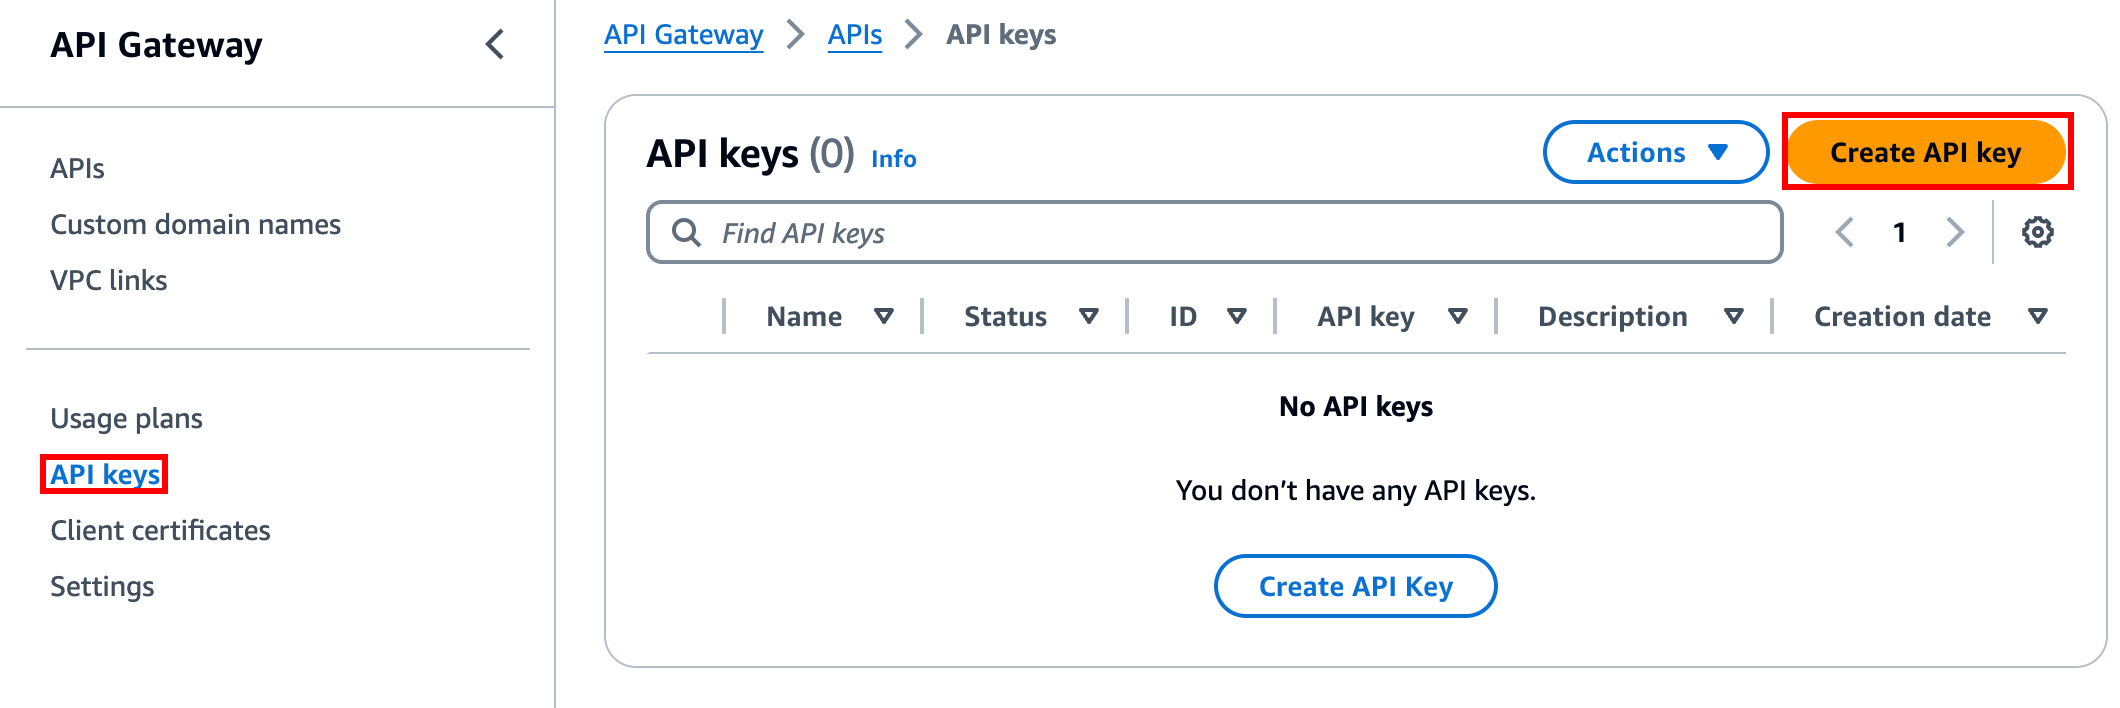Select Custom domain names in sidebar
Viewport: 2120px width, 708px height.
pos(195,224)
